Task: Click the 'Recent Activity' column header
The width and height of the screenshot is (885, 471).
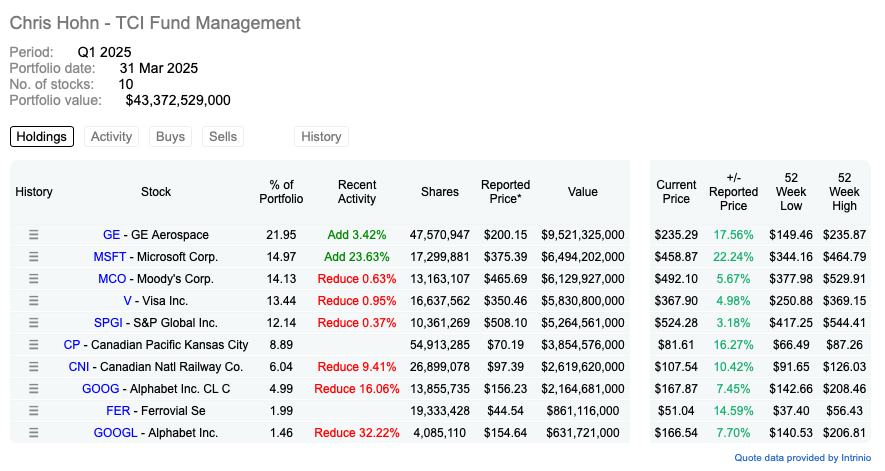Action: click(x=357, y=192)
